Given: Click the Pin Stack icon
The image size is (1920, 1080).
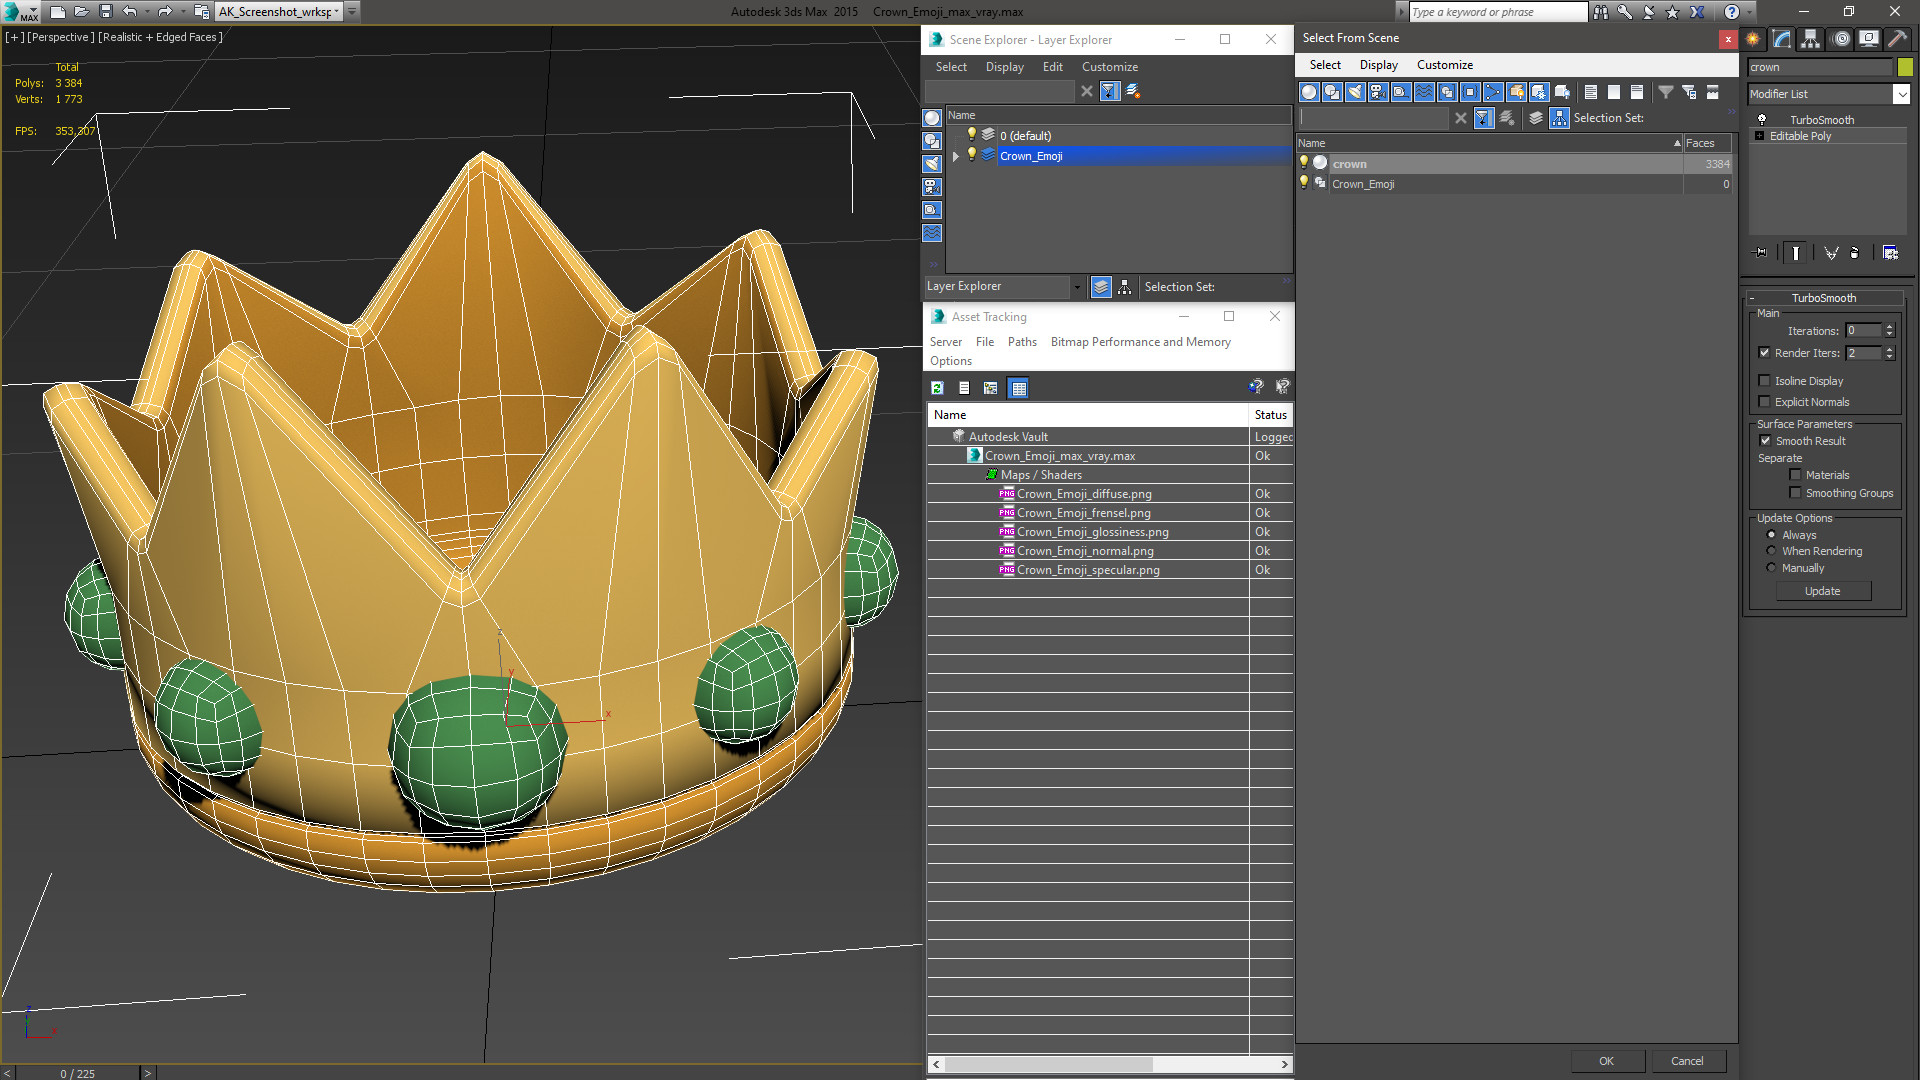Looking at the screenshot, I should pyautogui.click(x=1762, y=253).
